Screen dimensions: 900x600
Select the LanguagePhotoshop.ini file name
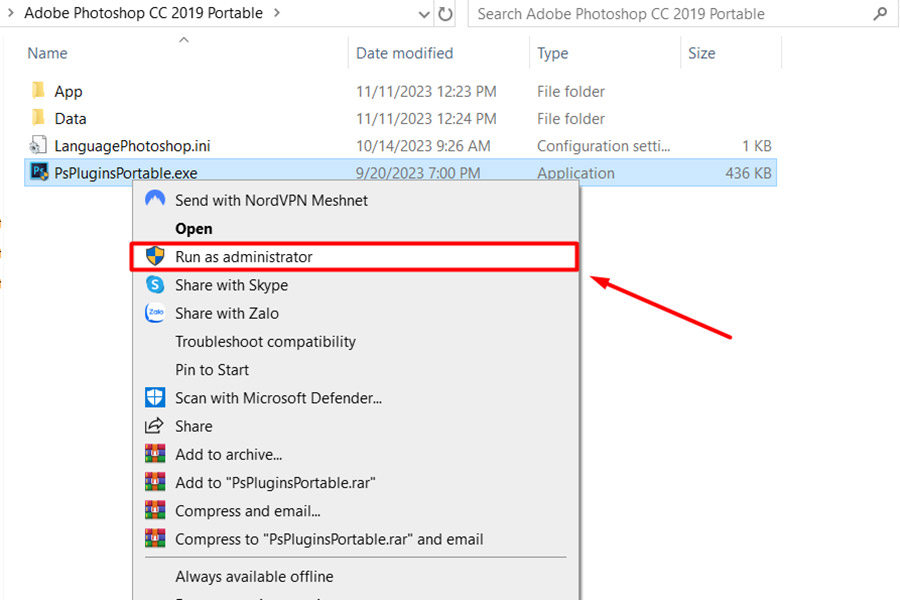[x=132, y=146]
